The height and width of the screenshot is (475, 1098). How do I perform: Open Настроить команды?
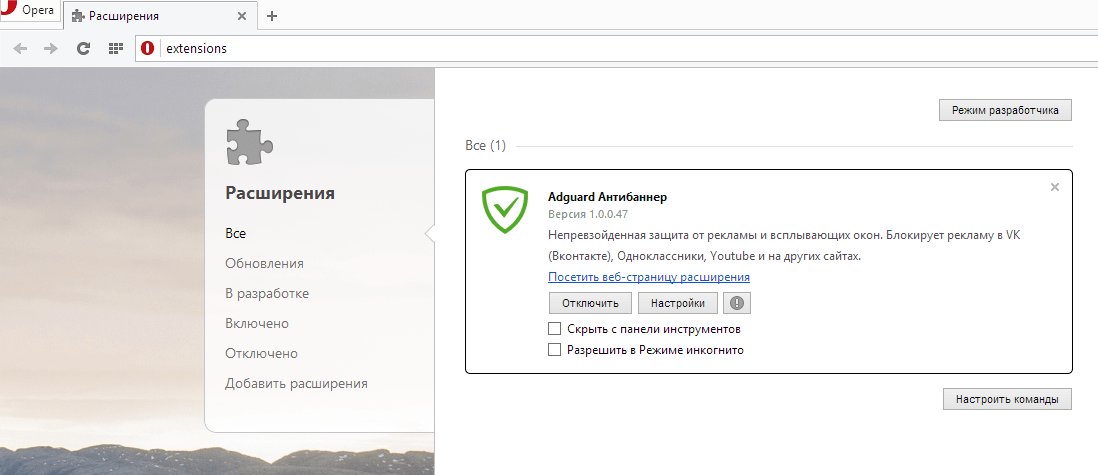(1007, 399)
